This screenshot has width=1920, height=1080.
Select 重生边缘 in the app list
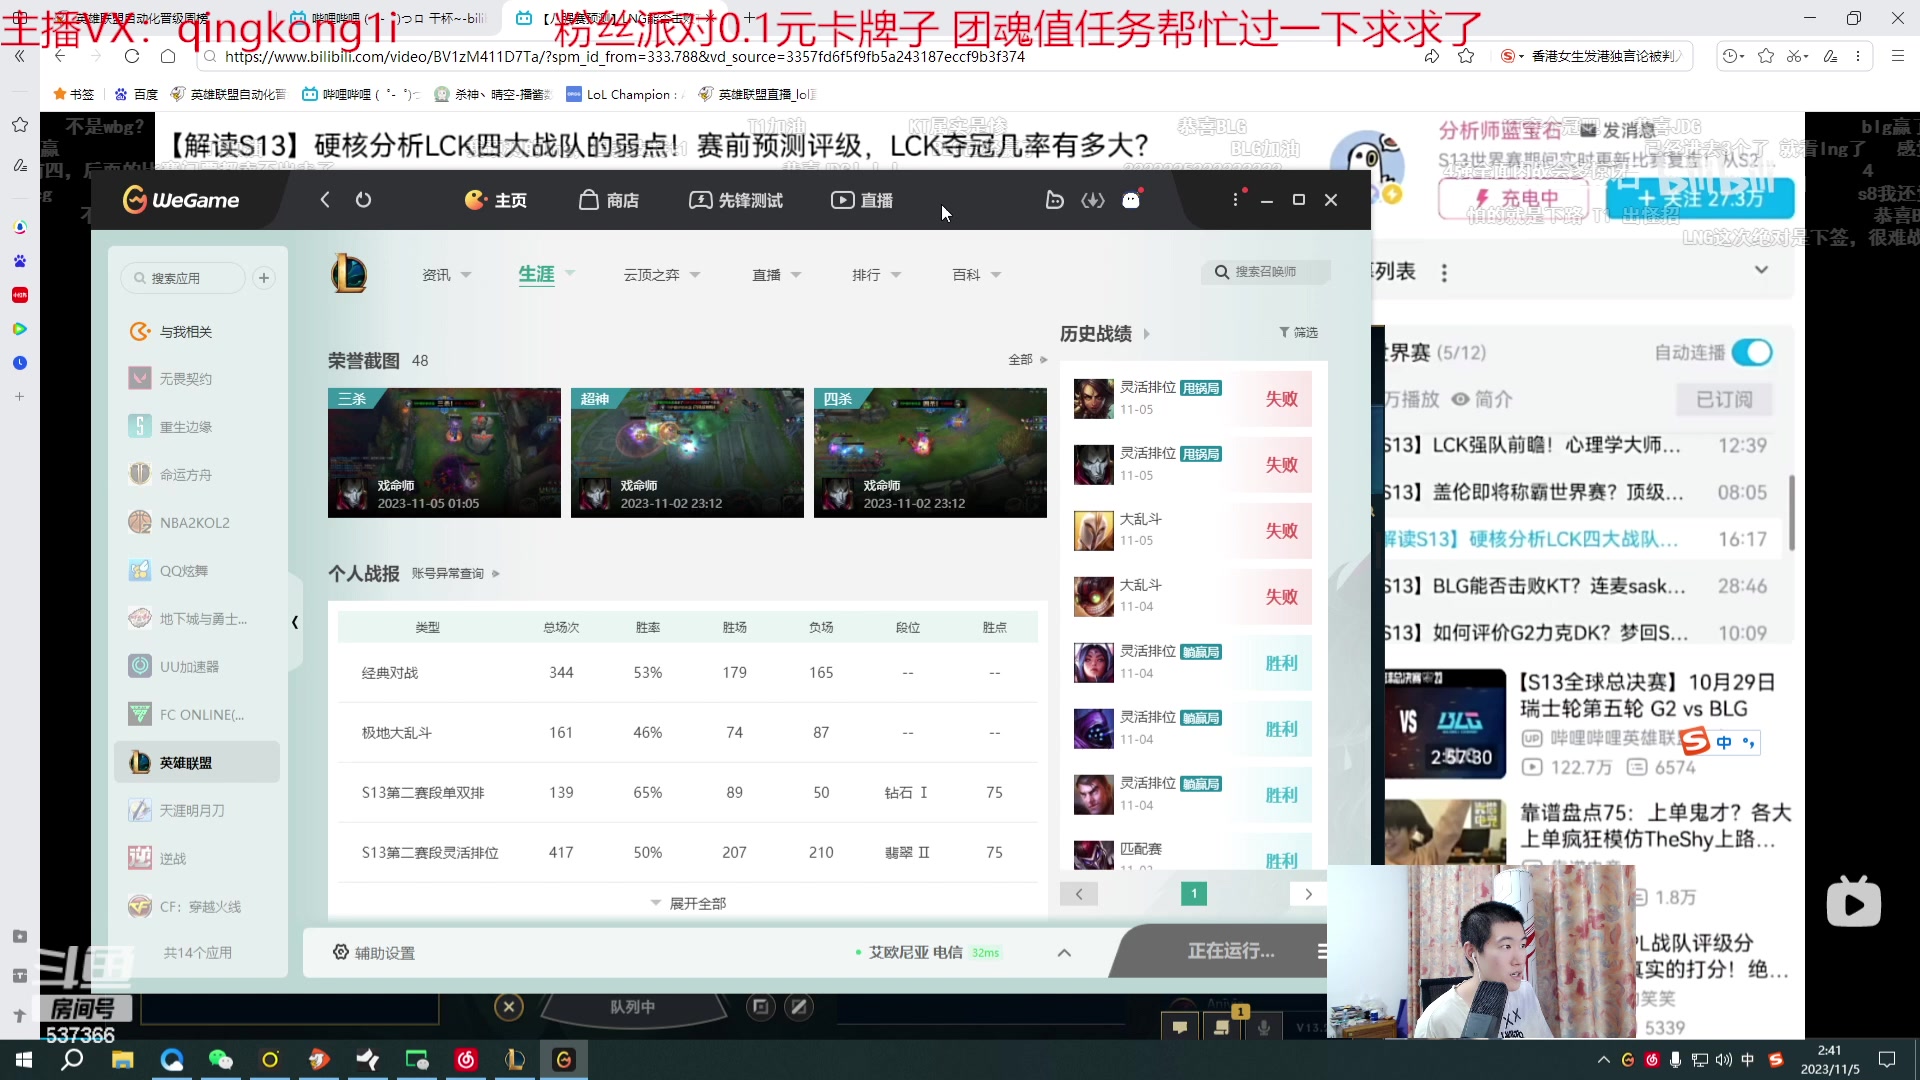tap(196, 427)
